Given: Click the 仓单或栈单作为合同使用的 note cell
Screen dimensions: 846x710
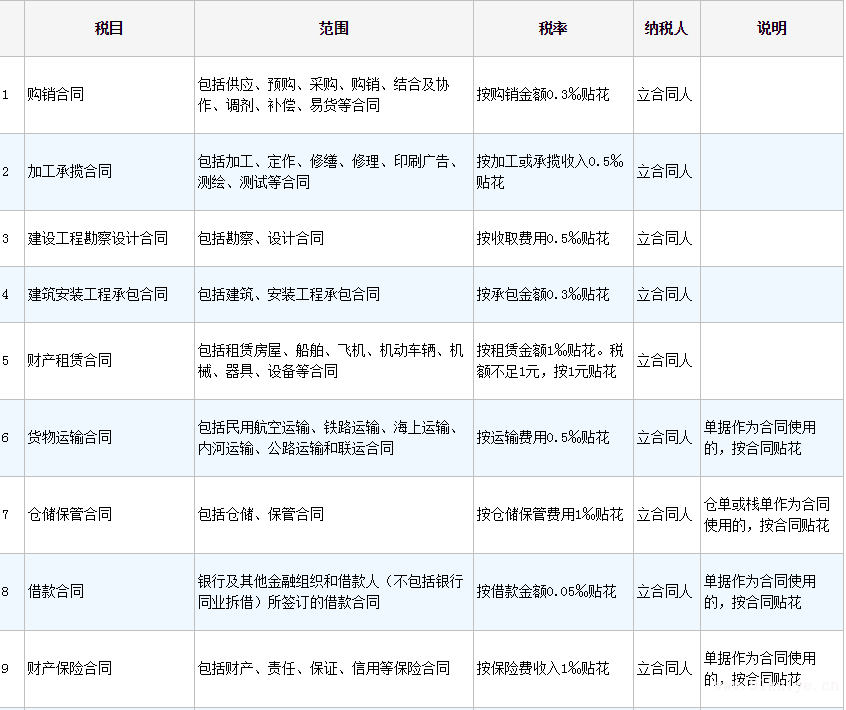Looking at the screenshot, I should point(767,515).
